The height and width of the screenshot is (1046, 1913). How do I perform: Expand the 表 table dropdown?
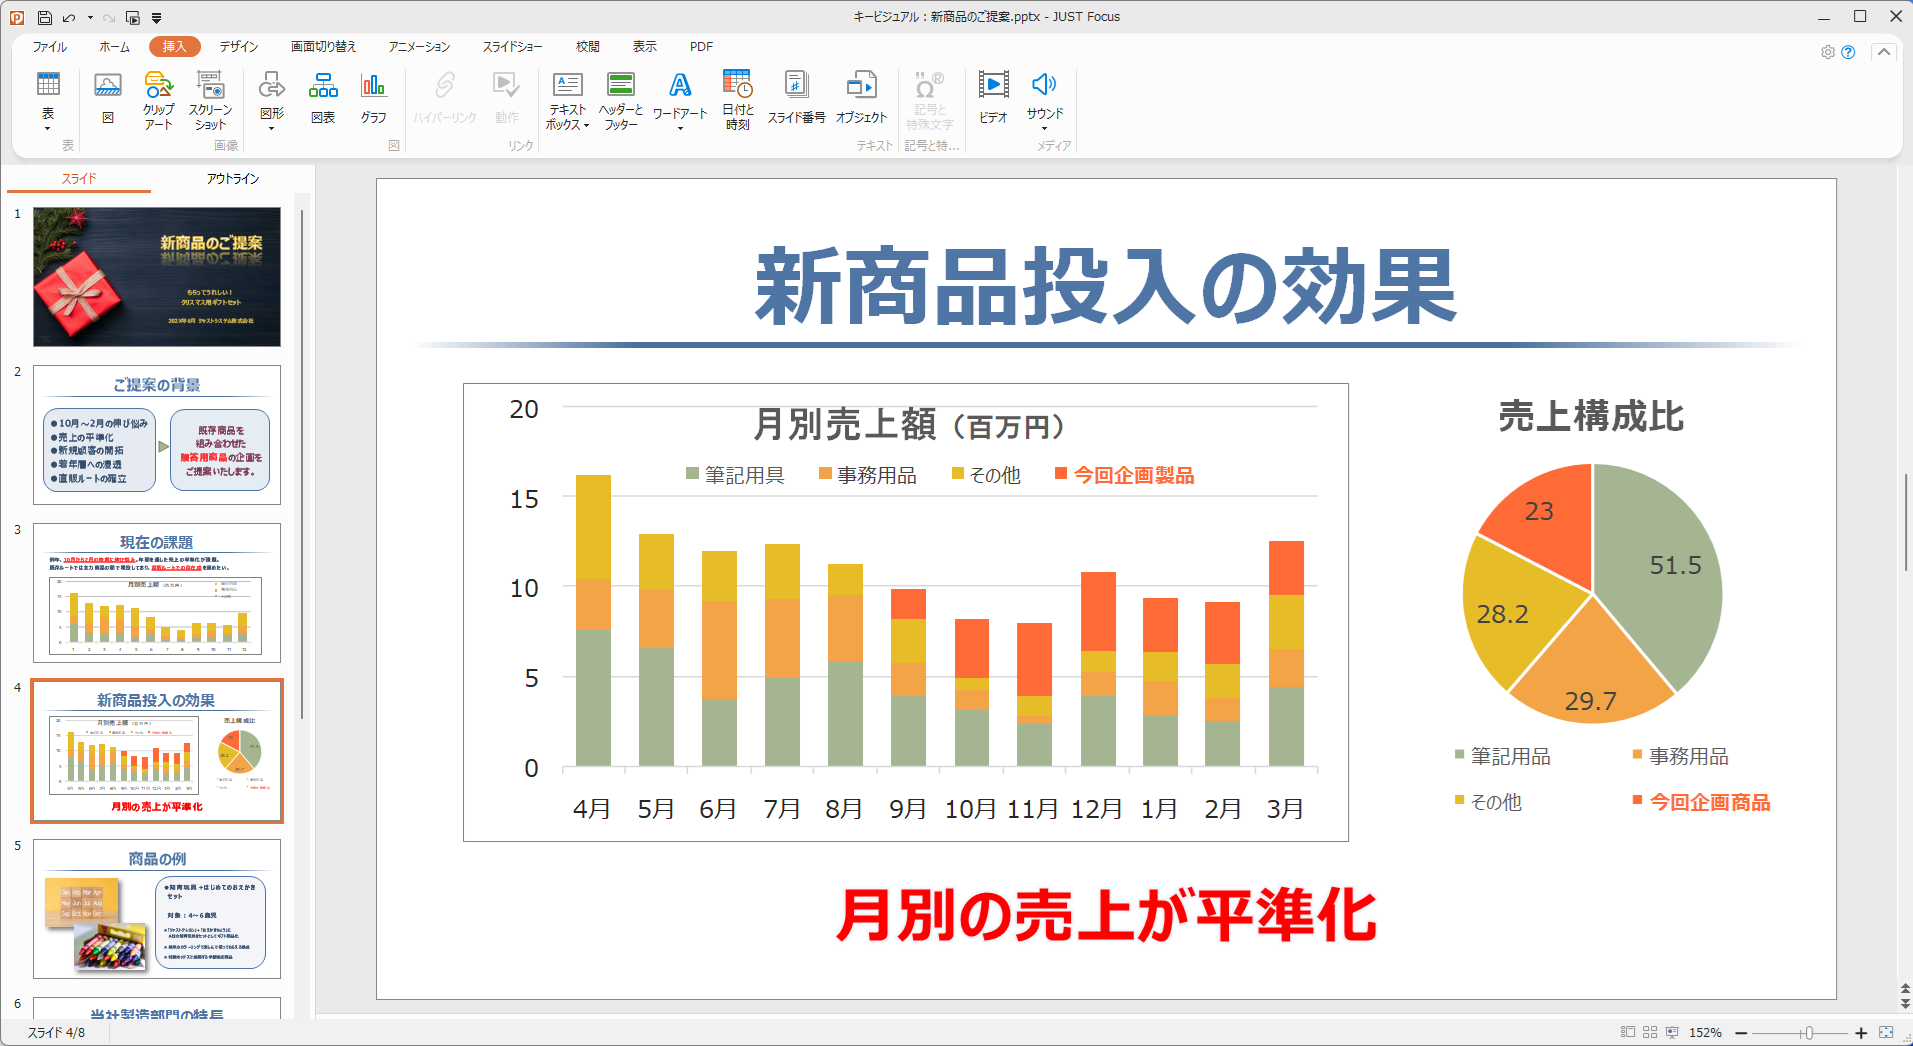click(x=47, y=128)
